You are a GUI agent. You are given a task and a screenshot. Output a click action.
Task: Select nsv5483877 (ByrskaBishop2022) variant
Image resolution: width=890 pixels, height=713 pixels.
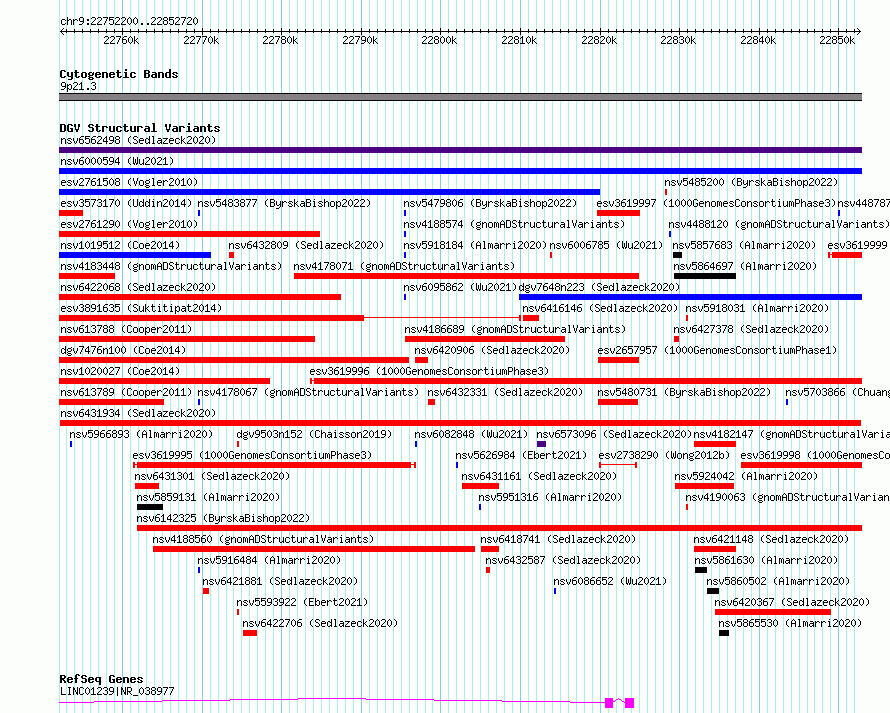pos(284,203)
